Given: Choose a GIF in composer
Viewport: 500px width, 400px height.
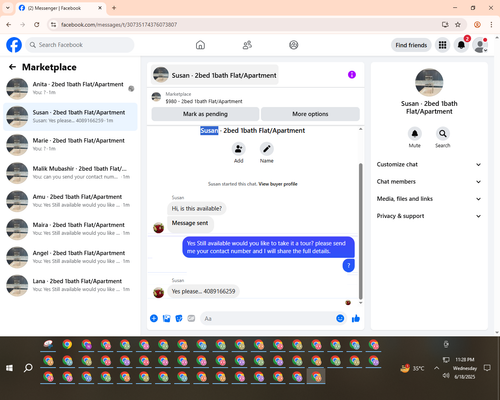Looking at the screenshot, I should tap(191, 319).
